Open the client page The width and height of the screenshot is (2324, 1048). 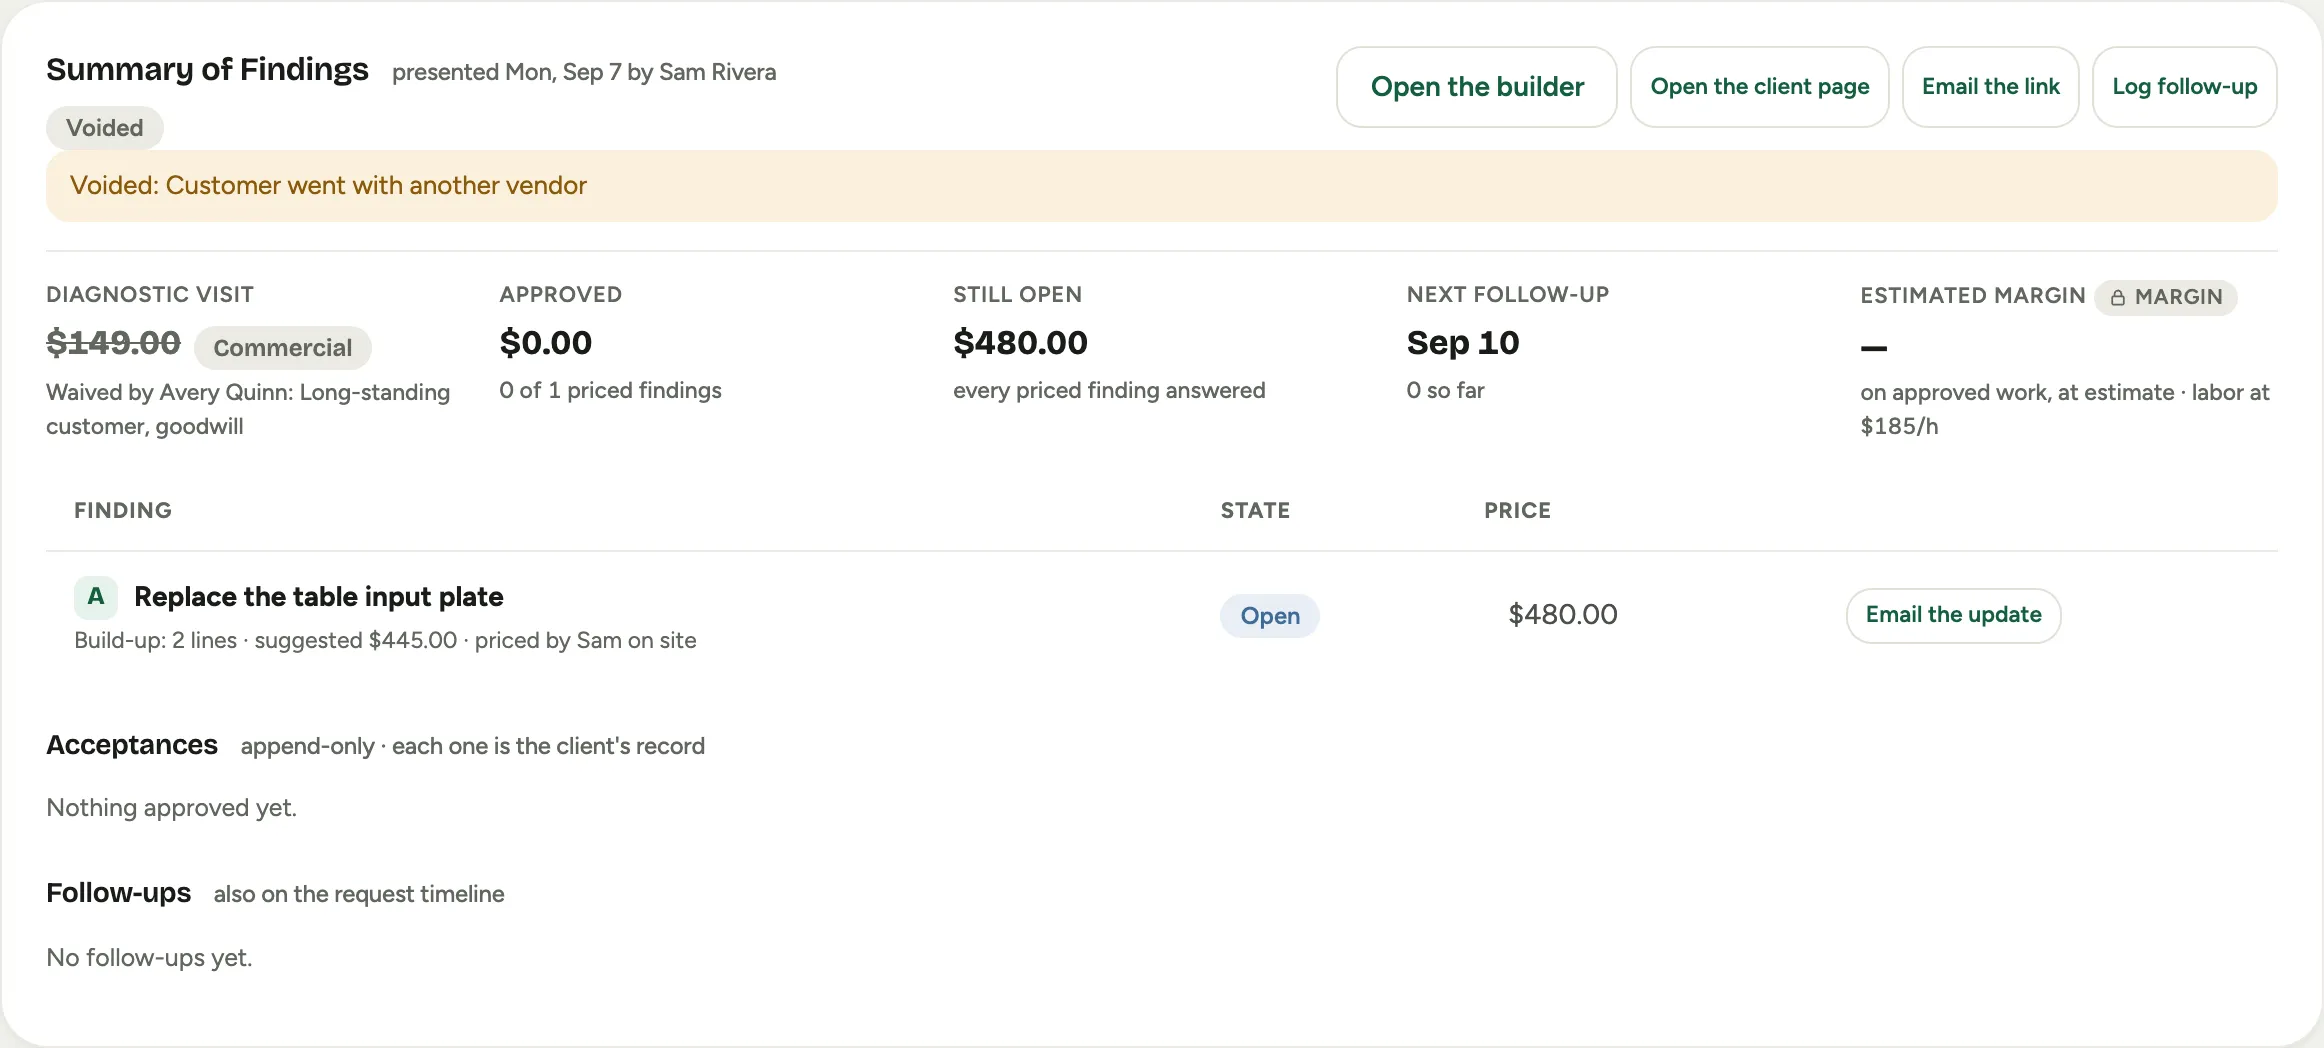click(x=1759, y=87)
